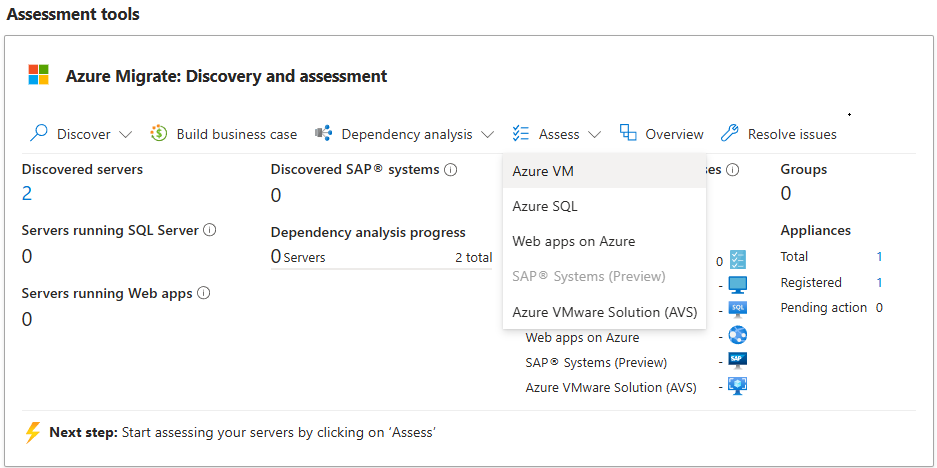Click the Discover magnifier icon
The image size is (937, 468).
pyautogui.click(x=38, y=133)
